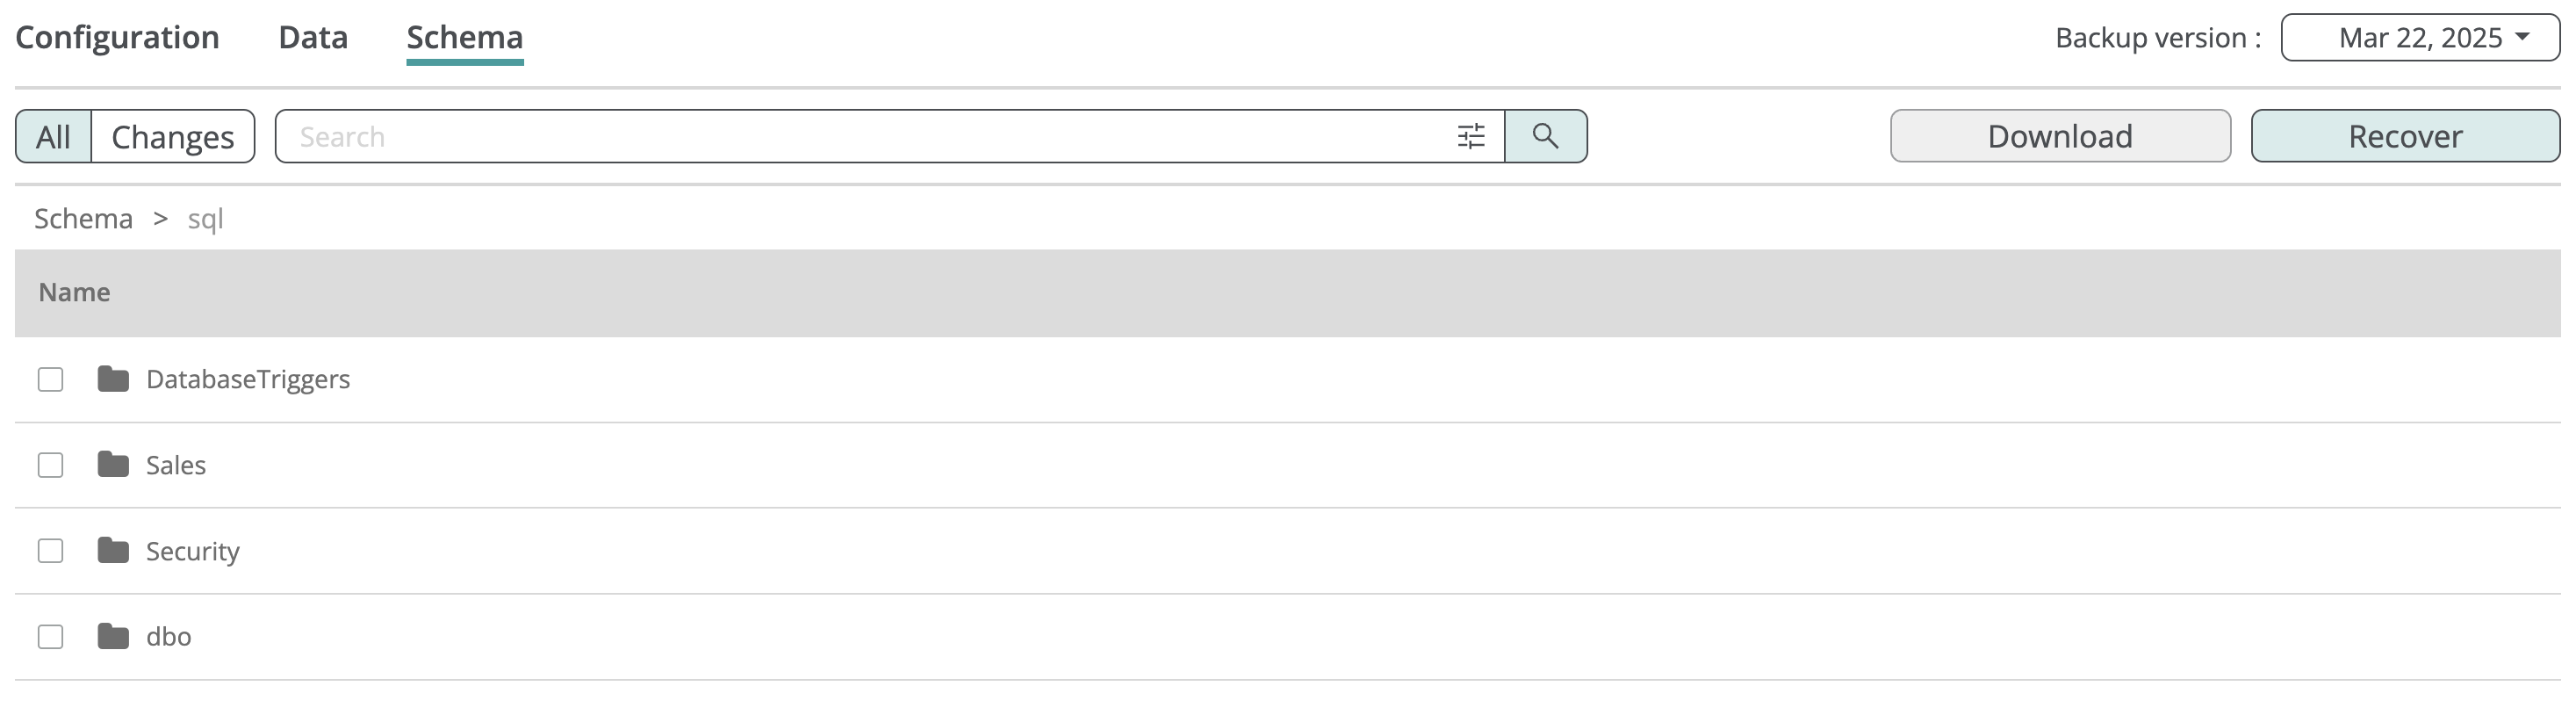Click the Sales folder icon
The image size is (2576, 715).
point(113,465)
